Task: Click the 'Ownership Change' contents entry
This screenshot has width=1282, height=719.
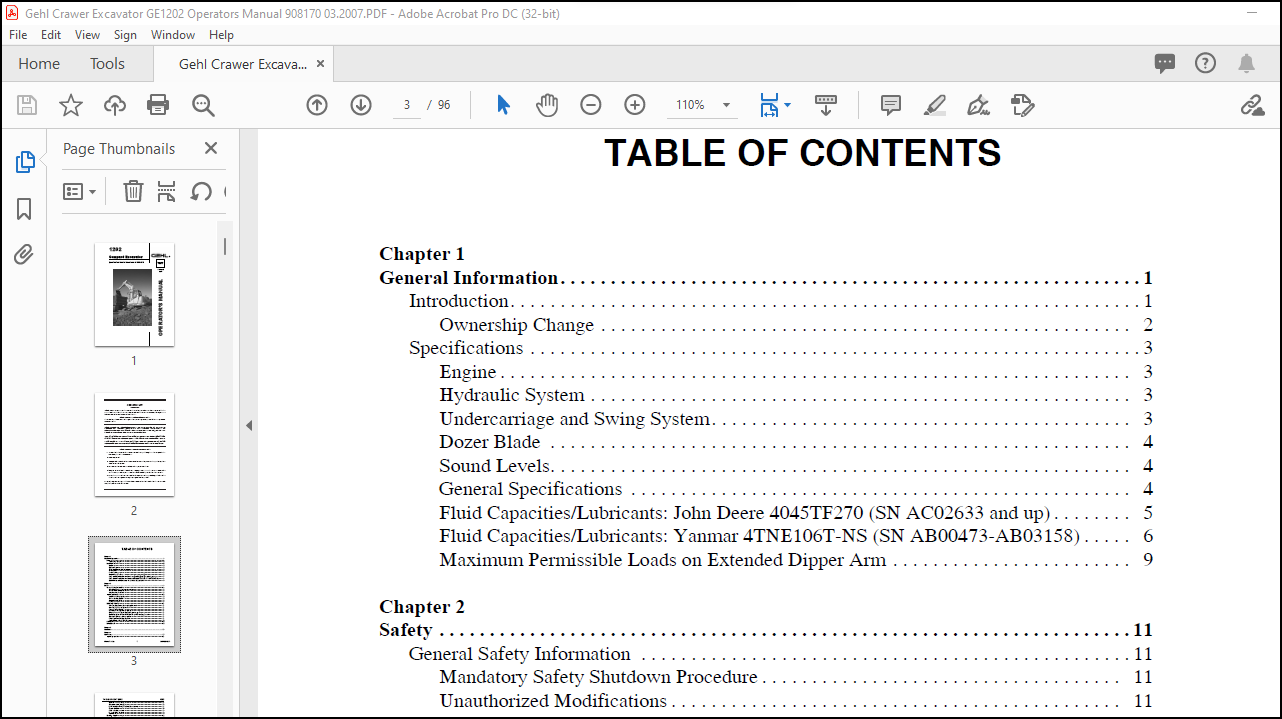Action: (516, 325)
